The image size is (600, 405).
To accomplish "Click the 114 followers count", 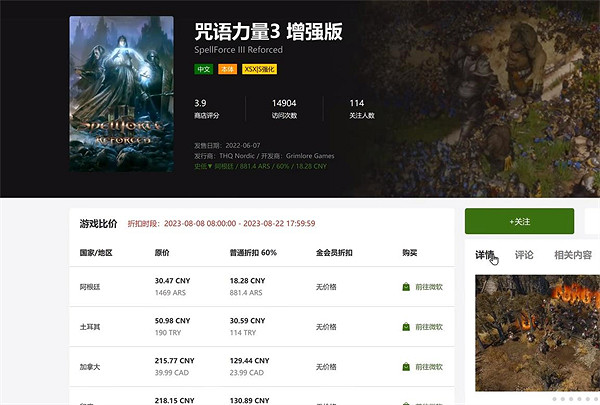I will pos(357,103).
